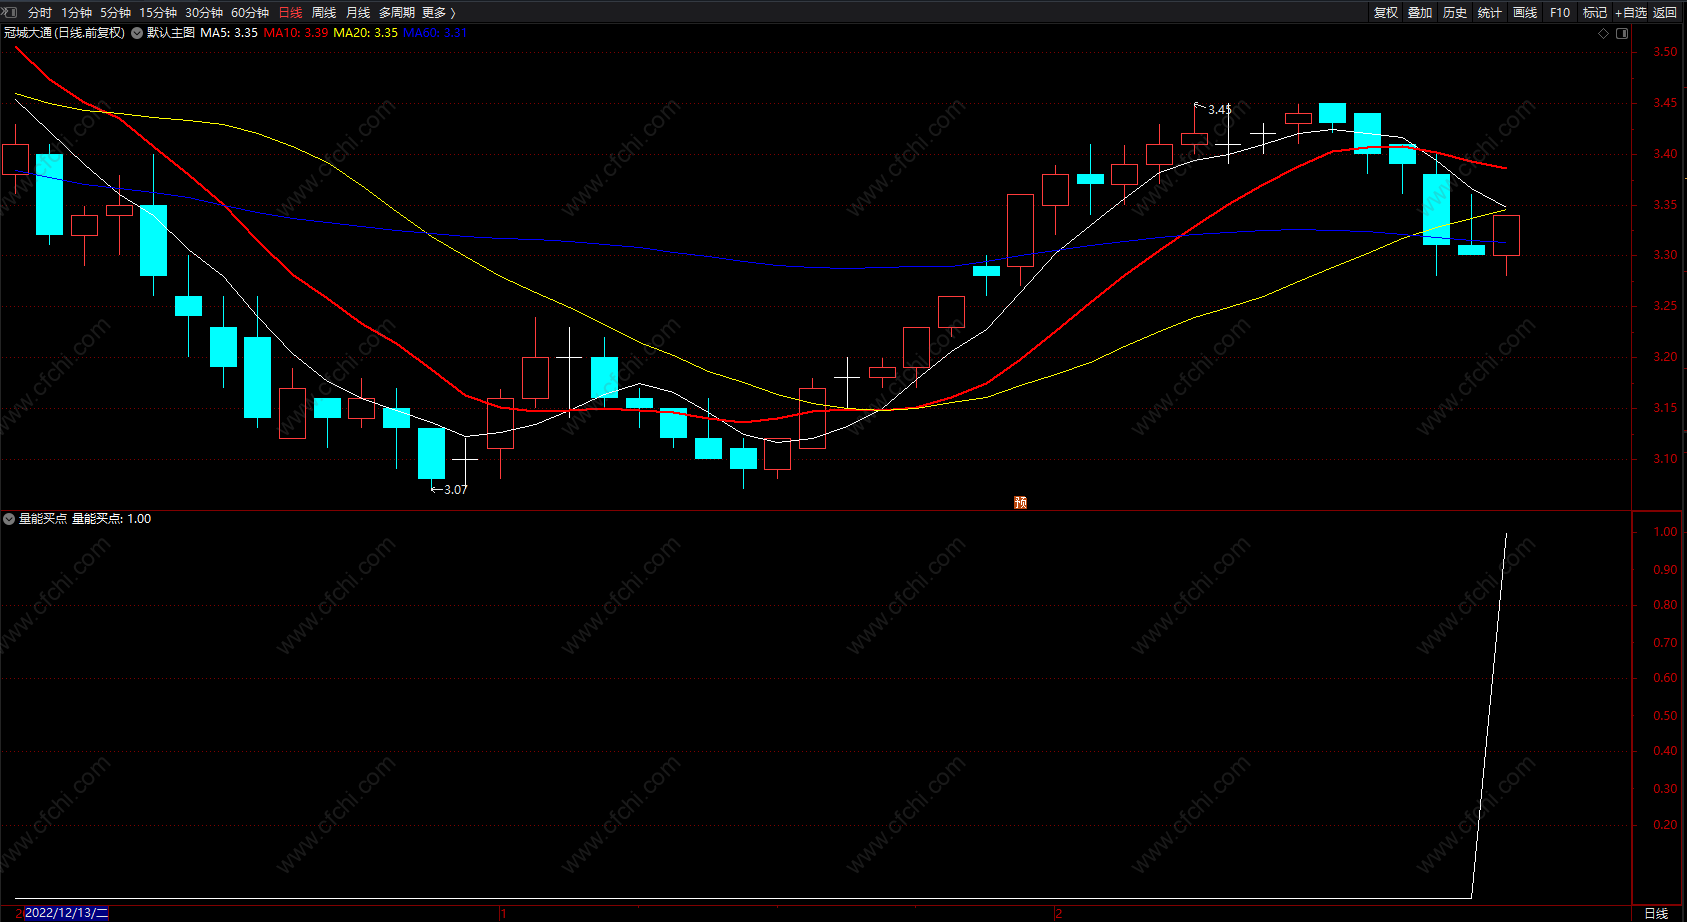The height and width of the screenshot is (922, 1687).
Task: Open the 历史 history button
Action: pyautogui.click(x=1455, y=13)
